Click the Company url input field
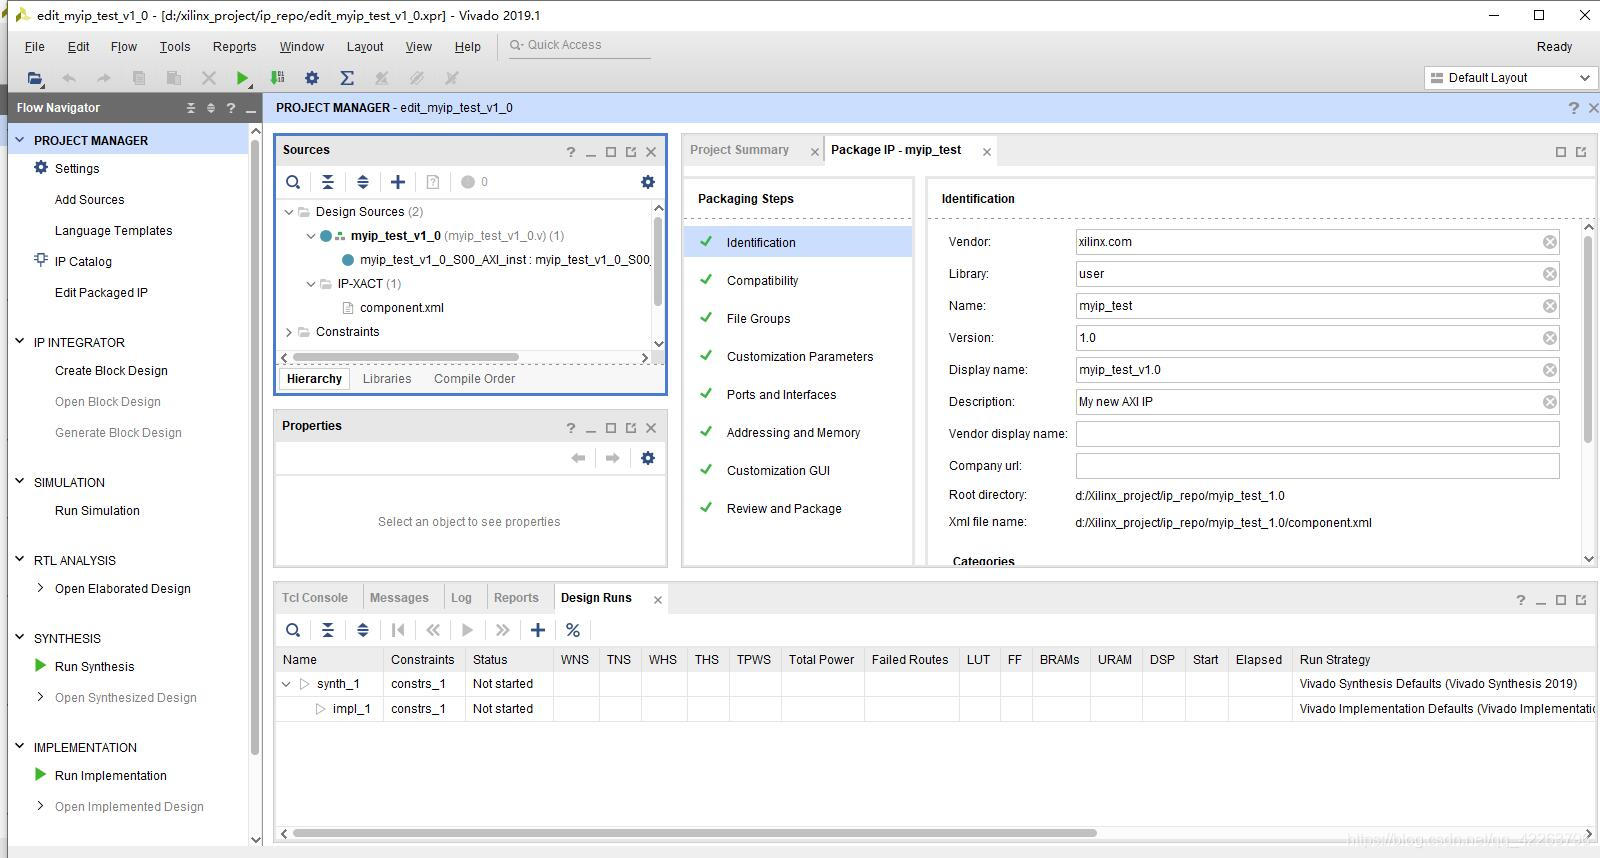 1317,466
